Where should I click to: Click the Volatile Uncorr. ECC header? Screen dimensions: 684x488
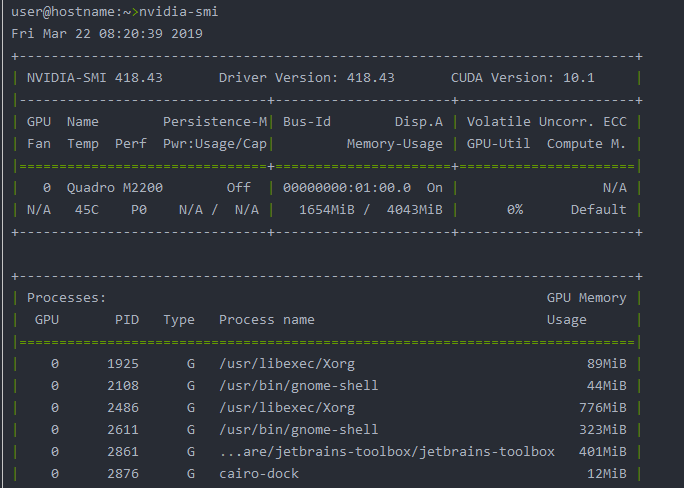click(x=547, y=122)
